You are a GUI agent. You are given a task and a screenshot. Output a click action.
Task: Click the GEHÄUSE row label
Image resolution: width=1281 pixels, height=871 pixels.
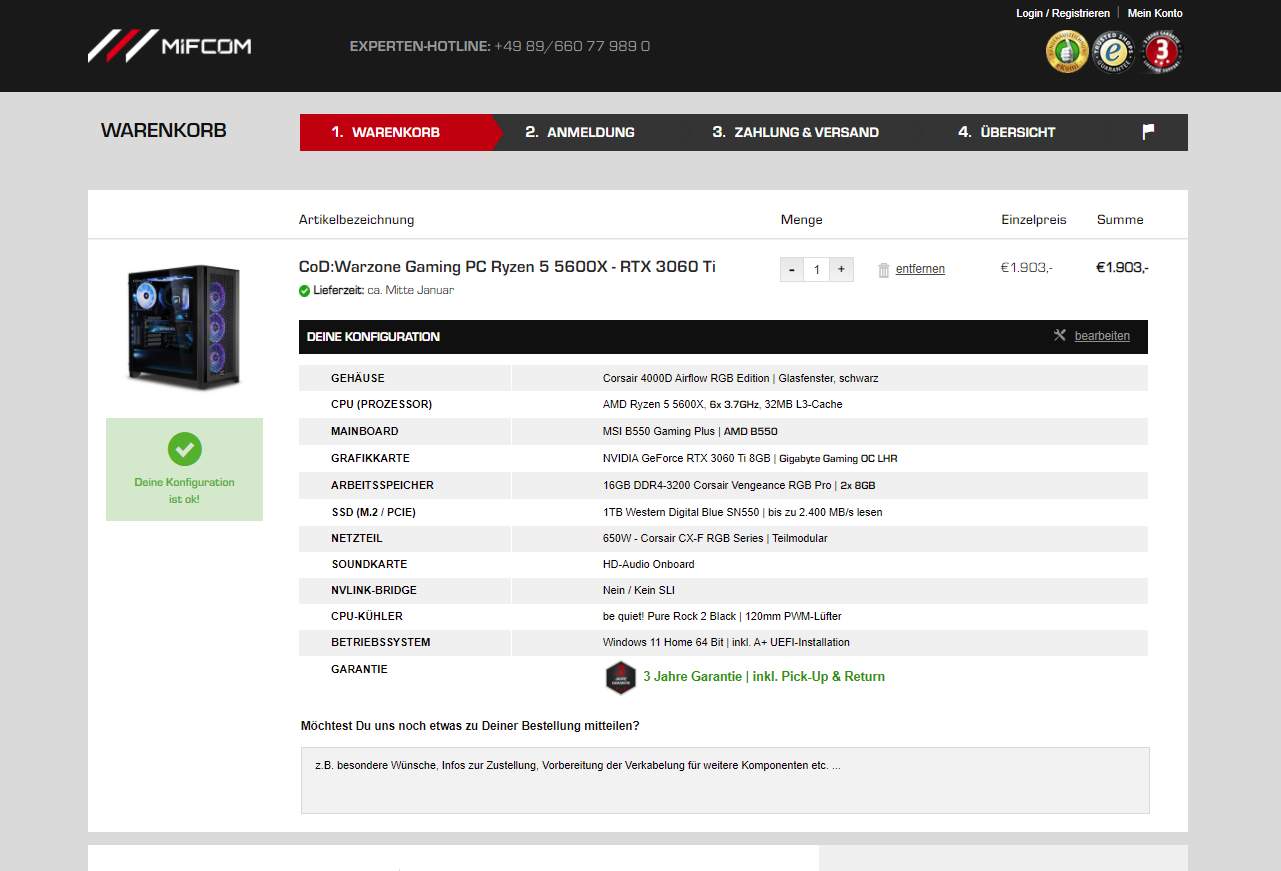358,378
